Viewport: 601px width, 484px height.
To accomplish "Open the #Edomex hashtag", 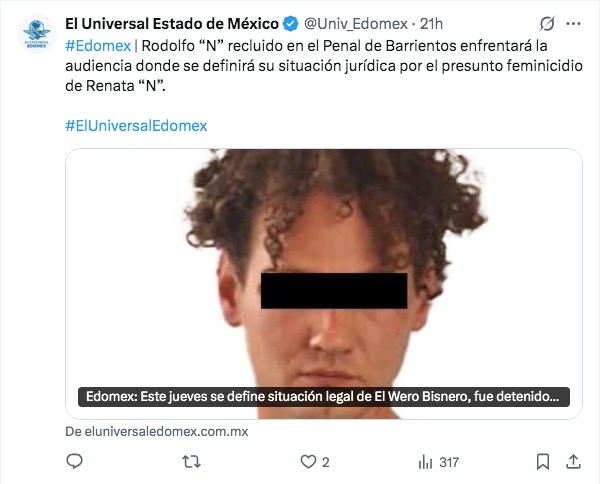I will pyautogui.click(x=98, y=46).
